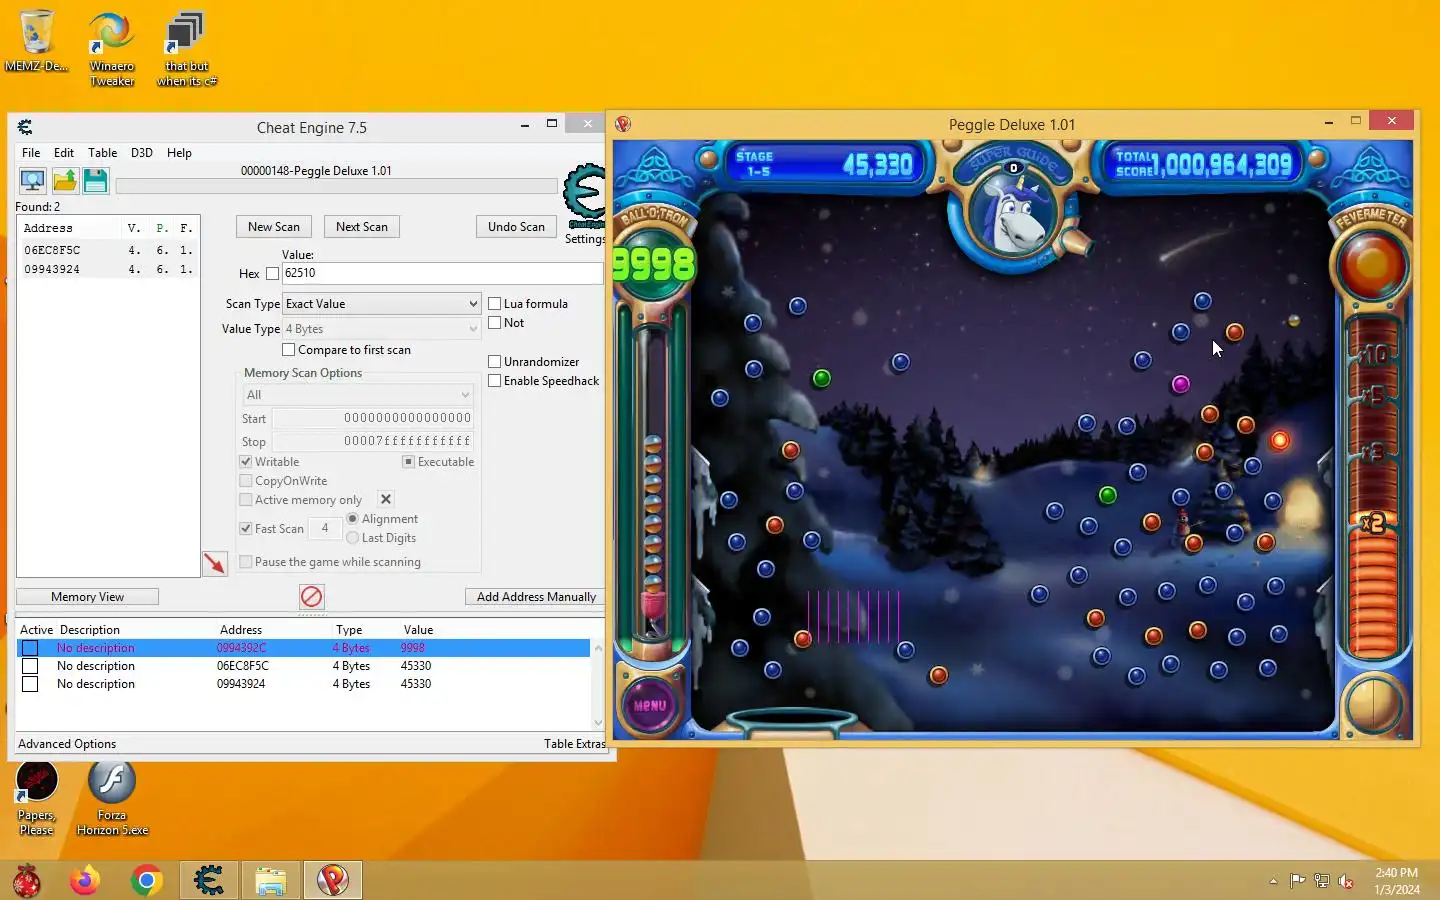
Task: Launch Firefox from the taskbar
Action: pos(85,880)
